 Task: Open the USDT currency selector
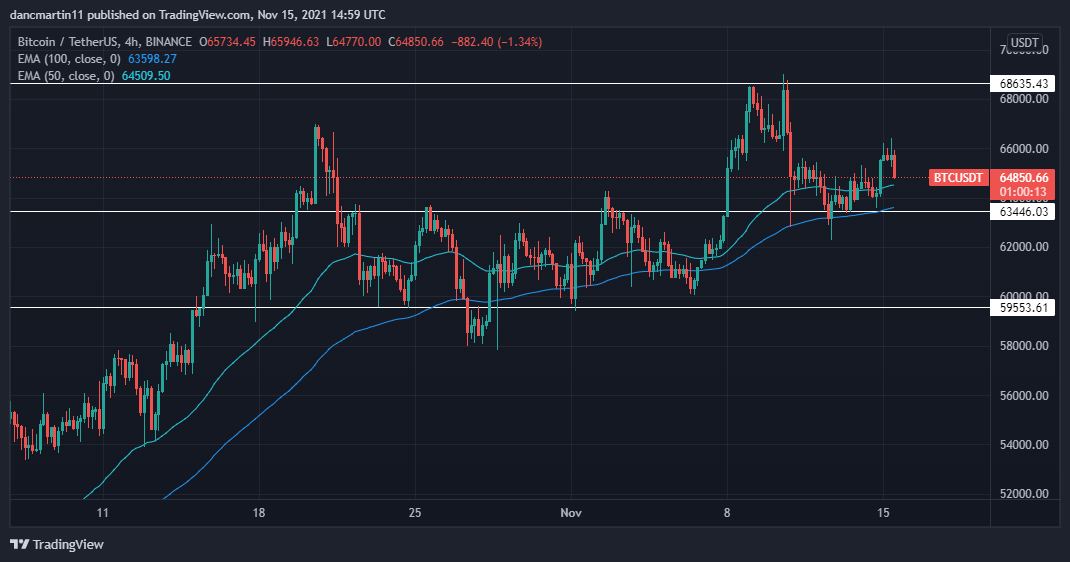(1024, 43)
